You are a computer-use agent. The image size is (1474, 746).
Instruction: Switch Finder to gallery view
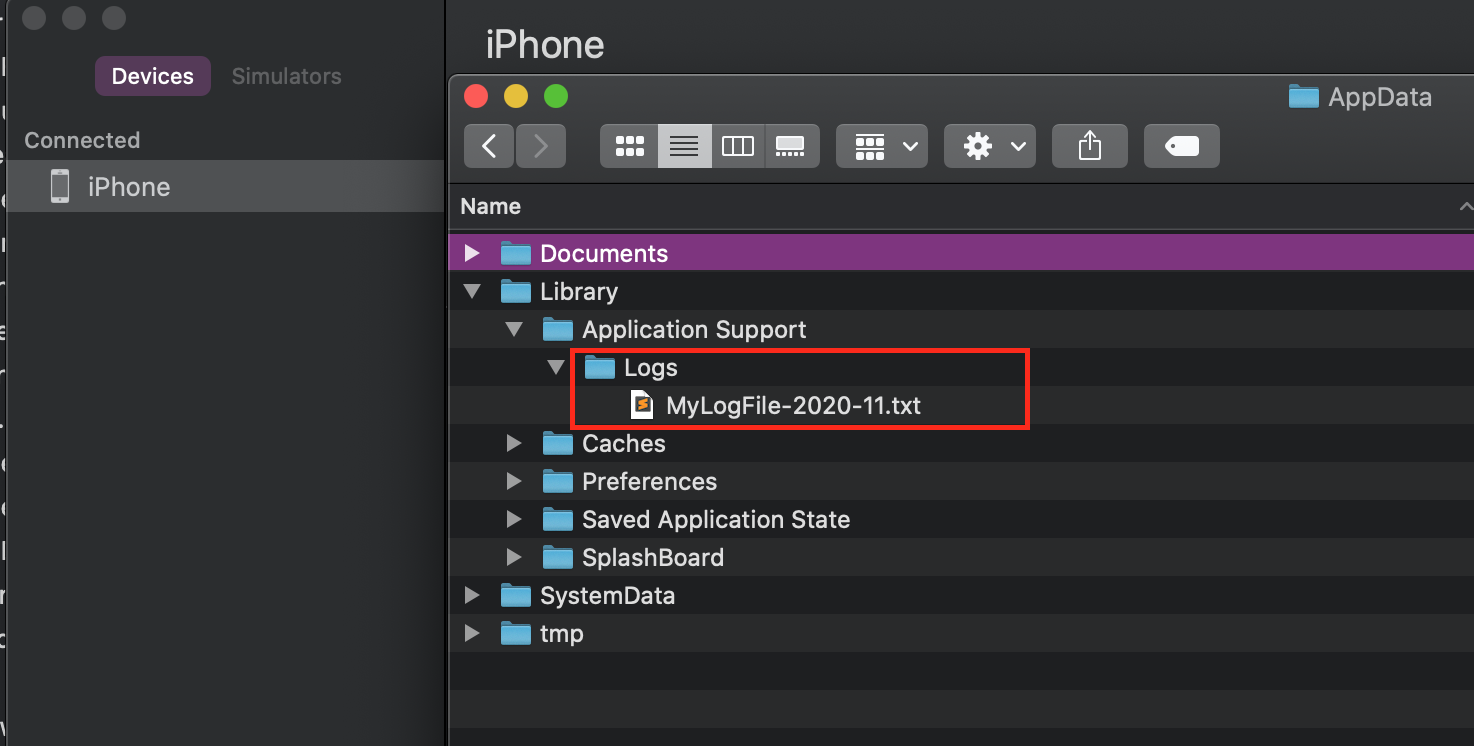pyautogui.click(x=792, y=146)
